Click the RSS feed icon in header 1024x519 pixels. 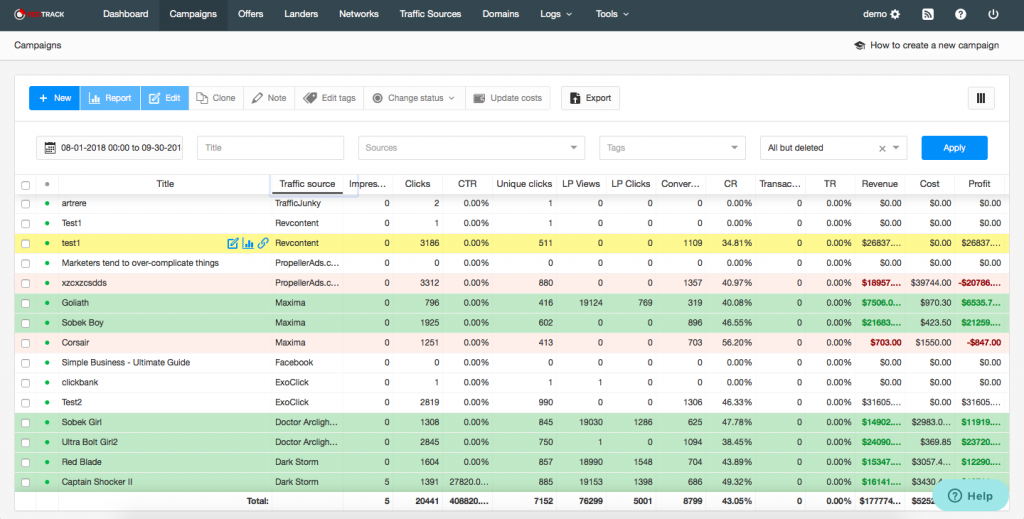(927, 14)
